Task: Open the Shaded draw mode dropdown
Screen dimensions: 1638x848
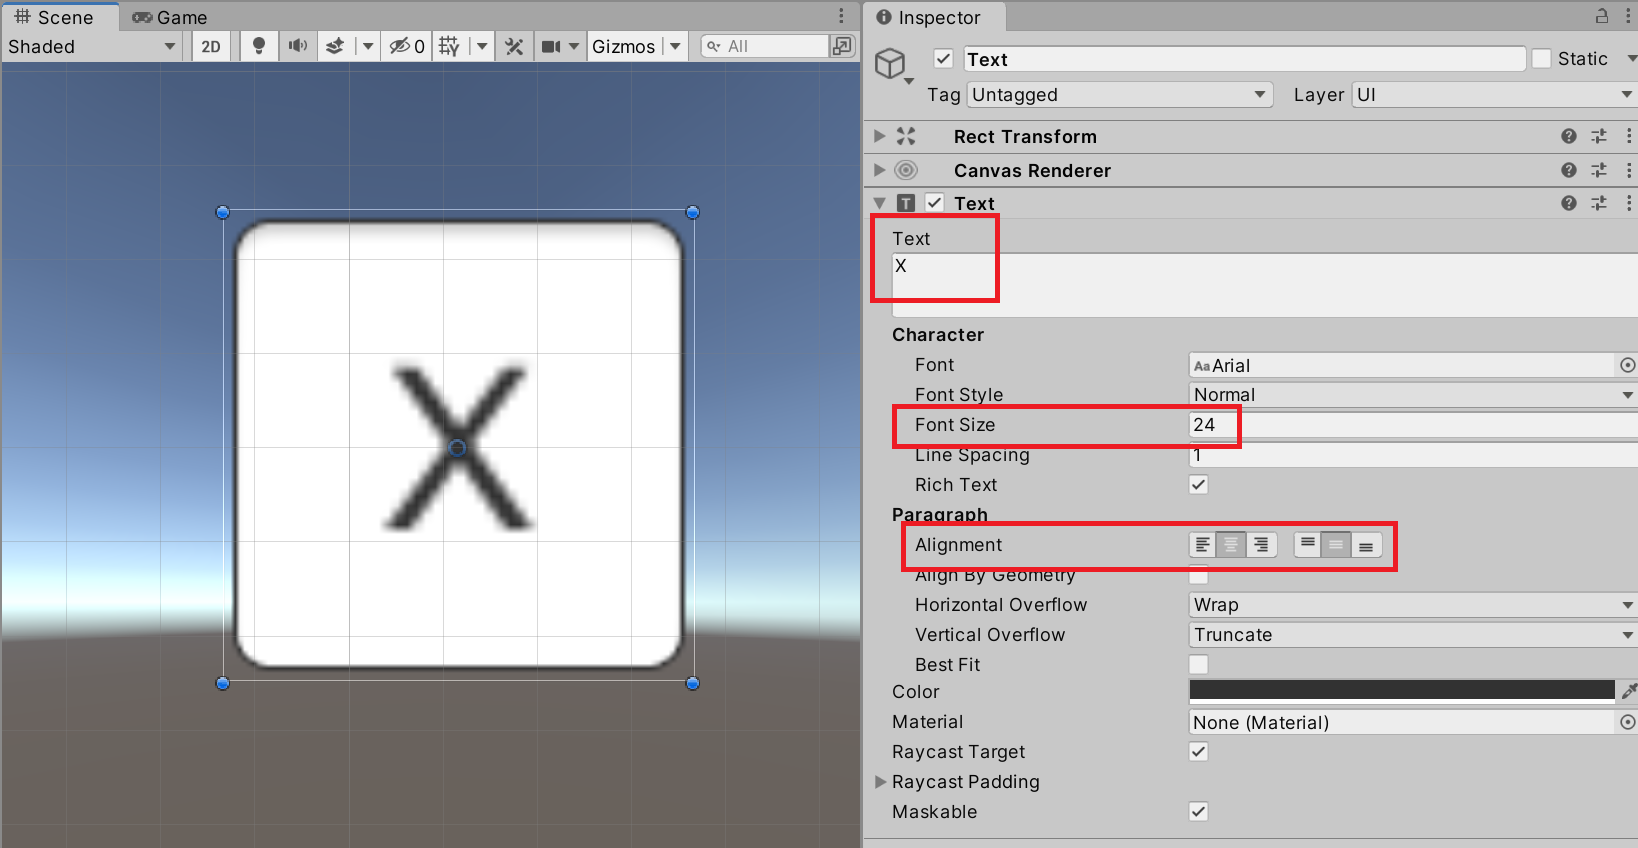Action: pyautogui.click(x=92, y=46)
